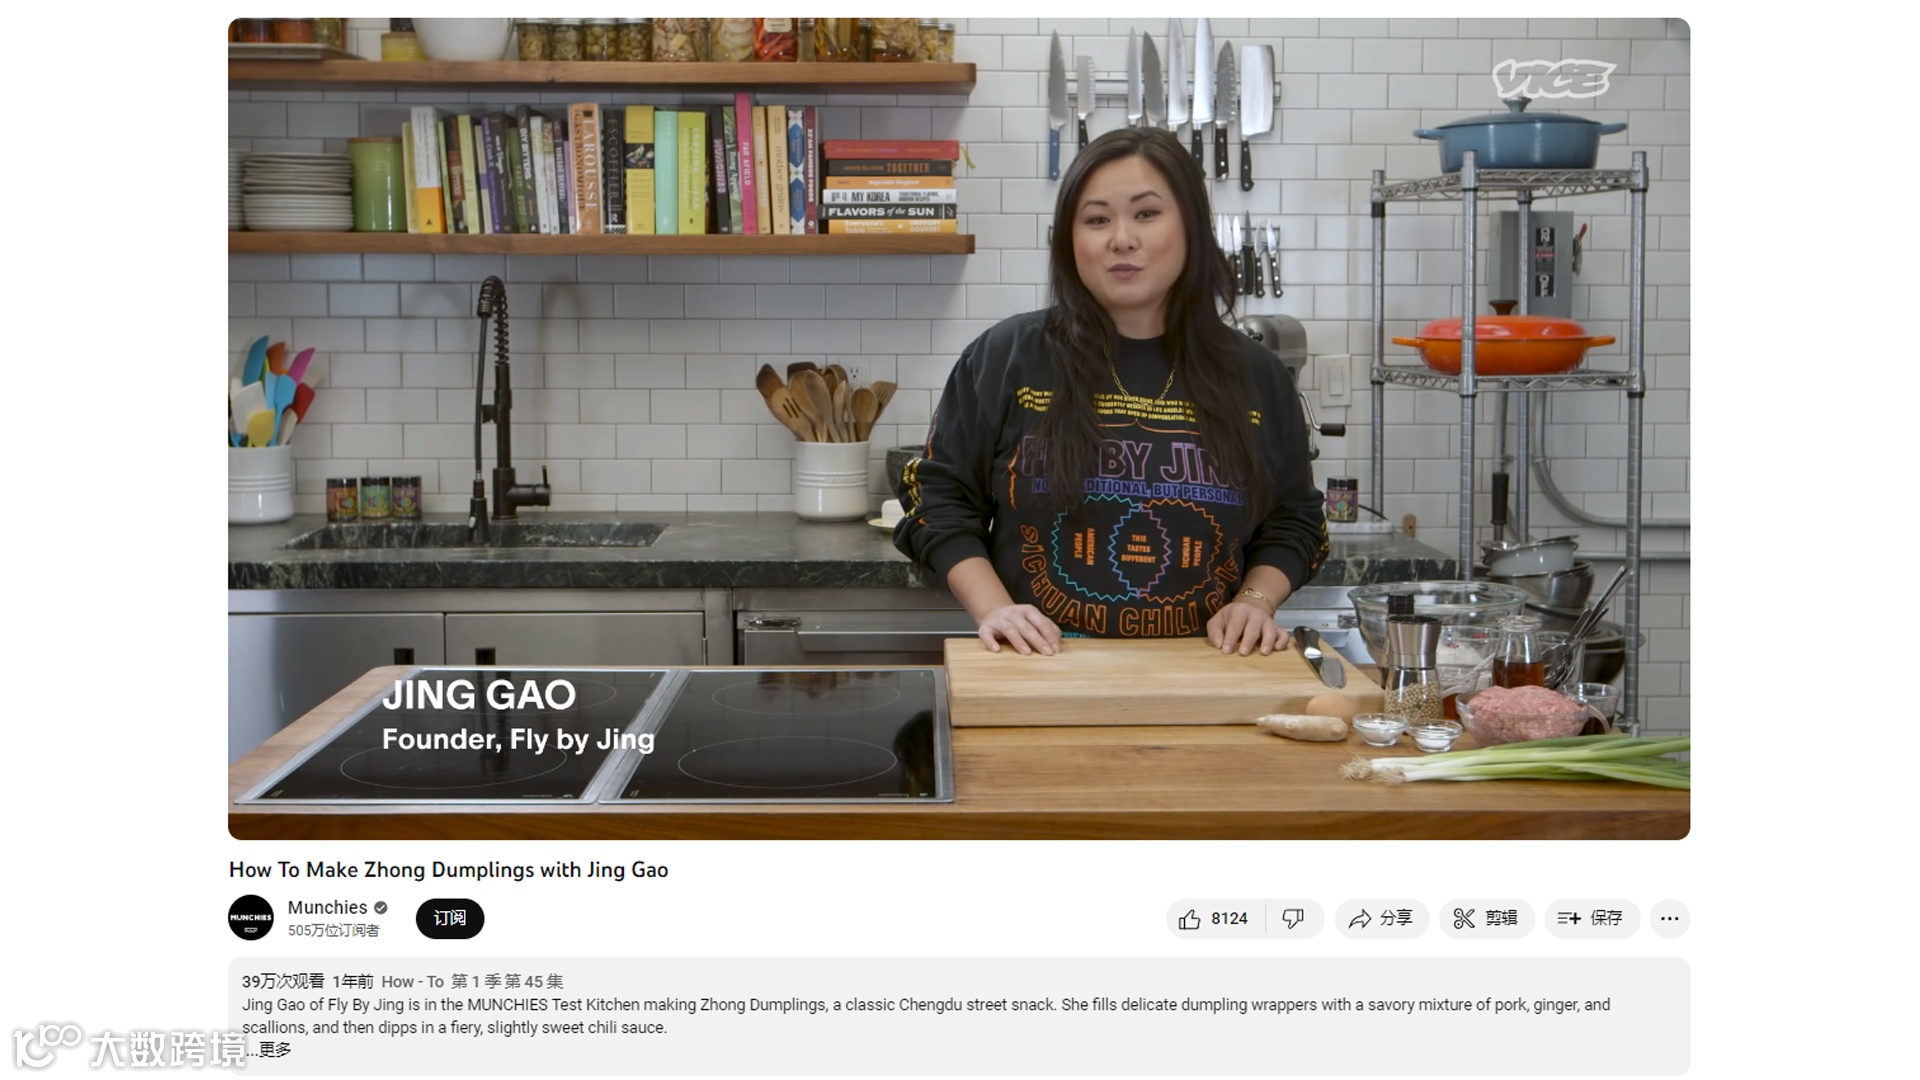1920x1080 pixels.
Task: Click the 8124 like count
Action: tap(1229, 919)
